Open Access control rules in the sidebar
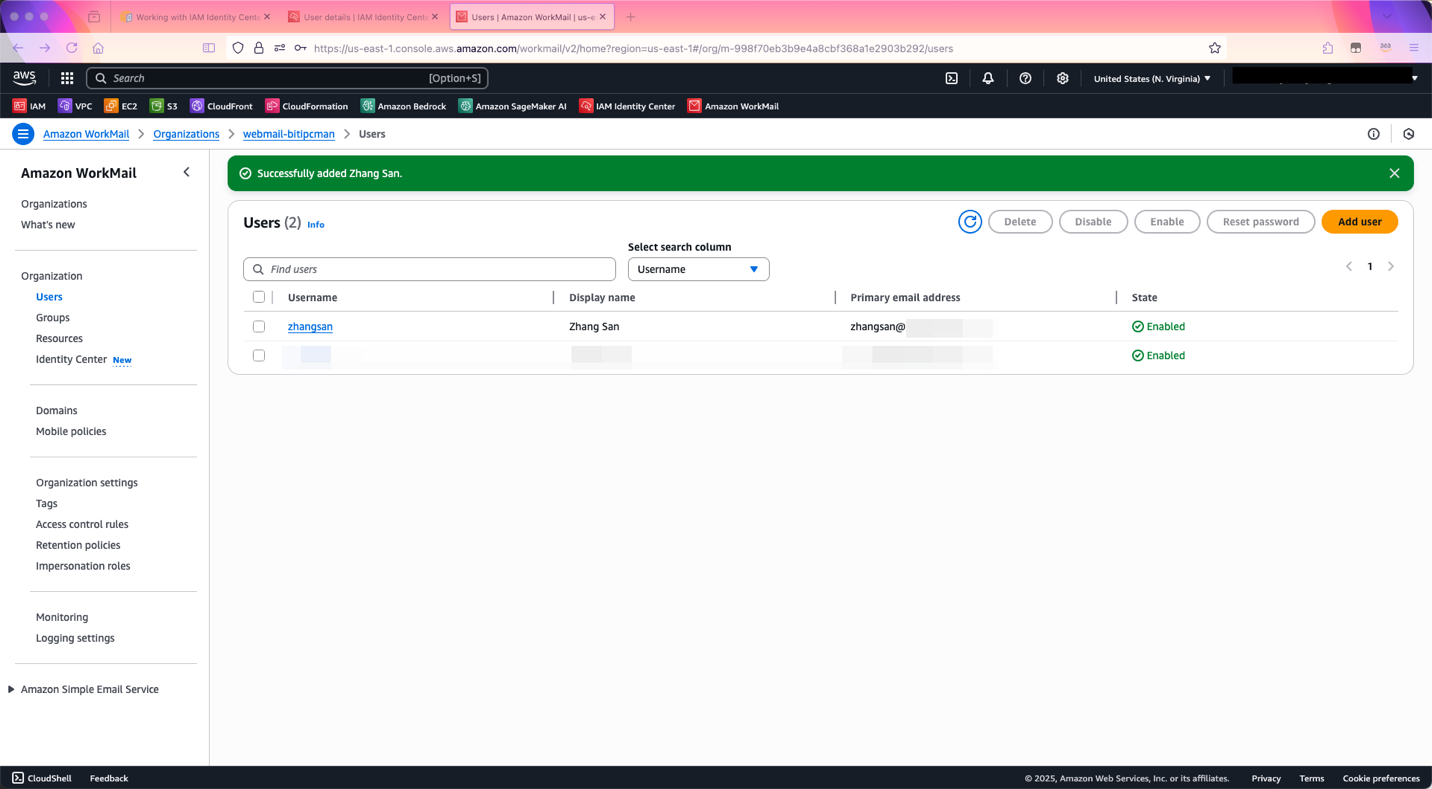 click(x=82, y=525)
